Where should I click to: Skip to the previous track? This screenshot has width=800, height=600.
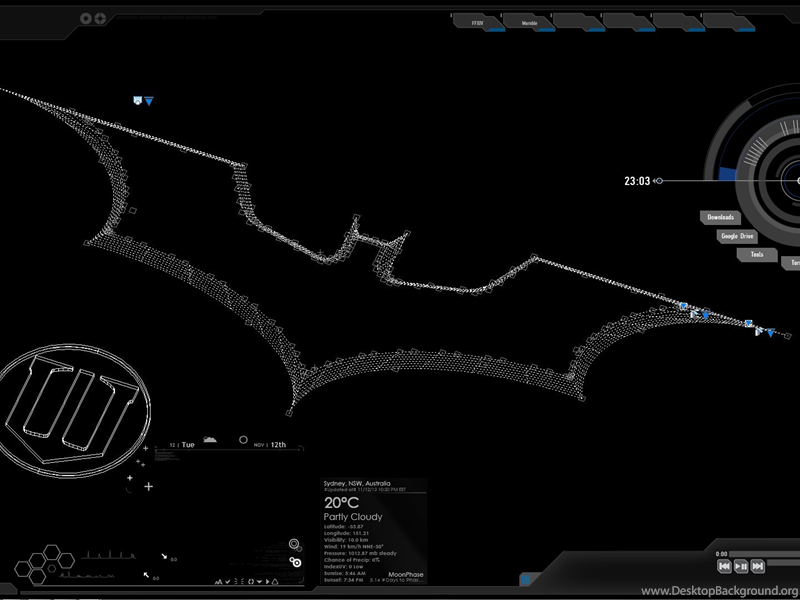pyautogui.click(x=724, y=566)
